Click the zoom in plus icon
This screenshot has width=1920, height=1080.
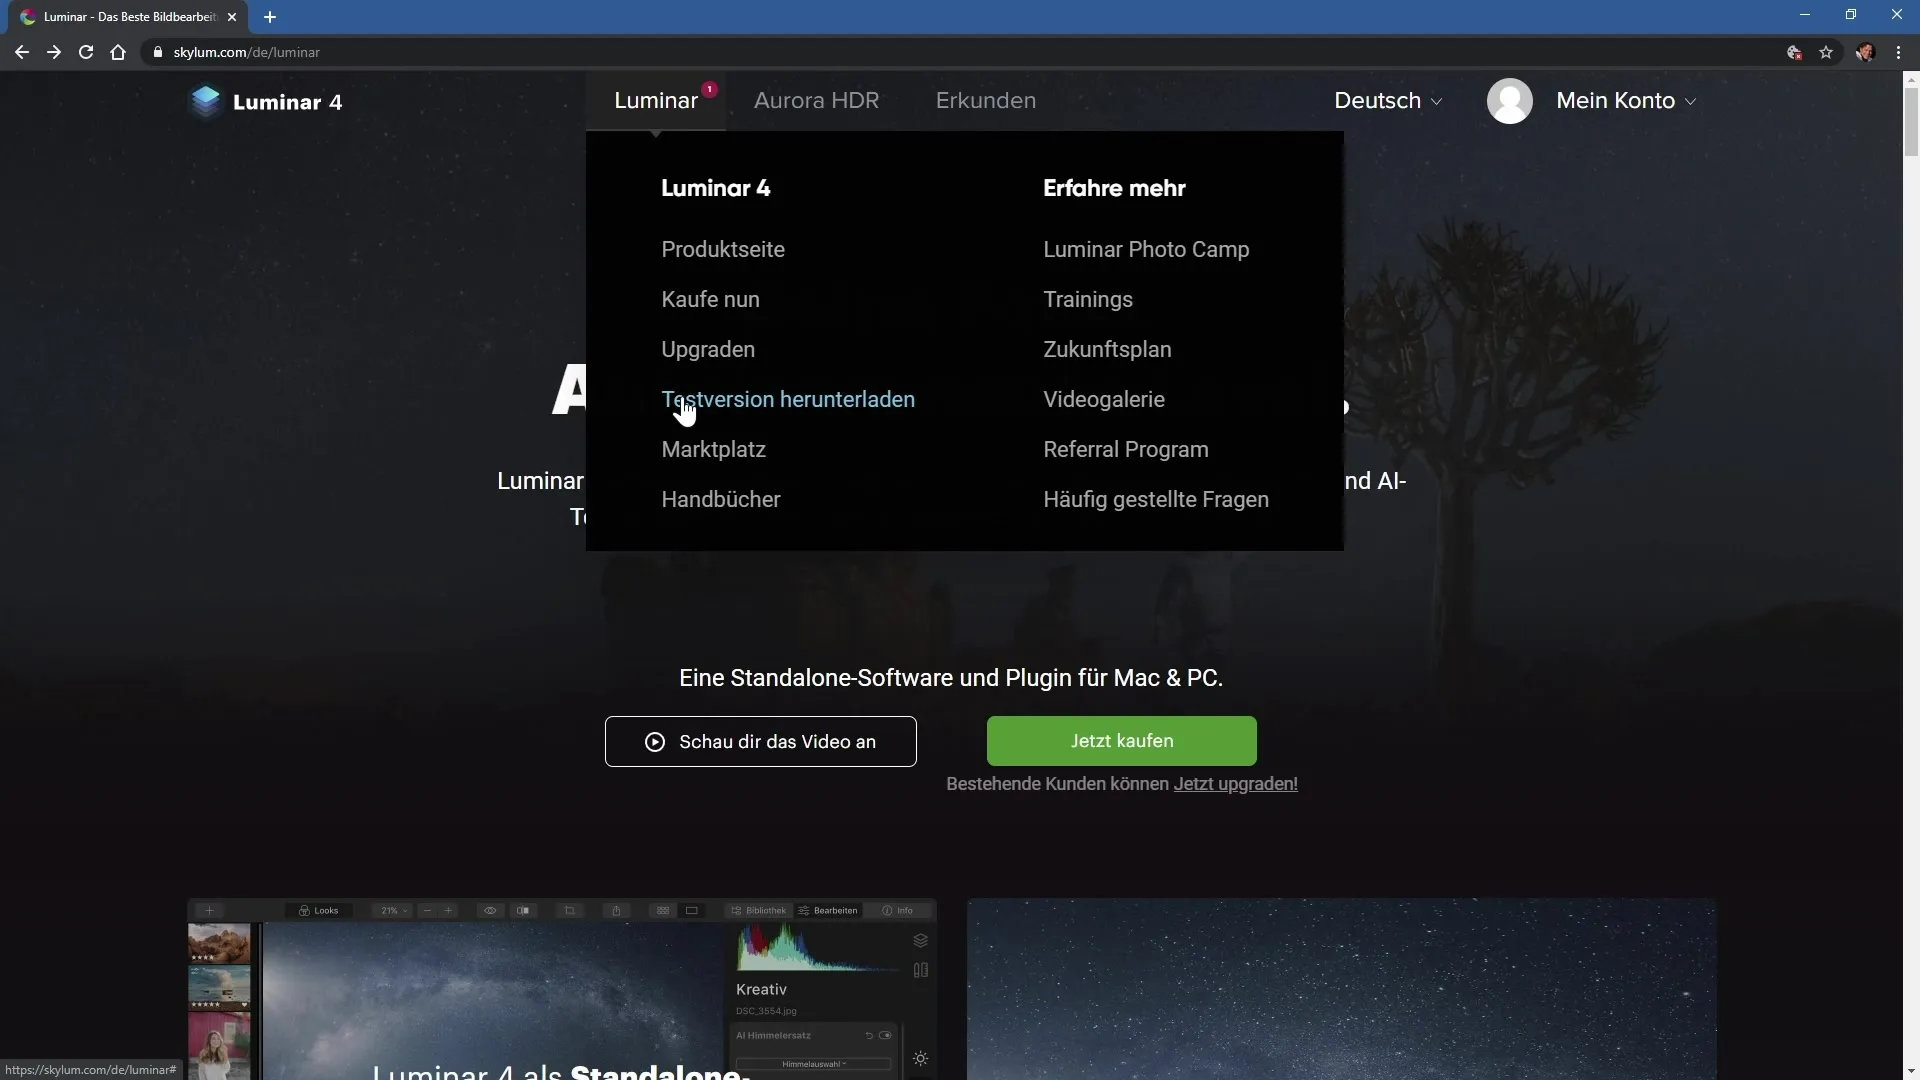448,910
